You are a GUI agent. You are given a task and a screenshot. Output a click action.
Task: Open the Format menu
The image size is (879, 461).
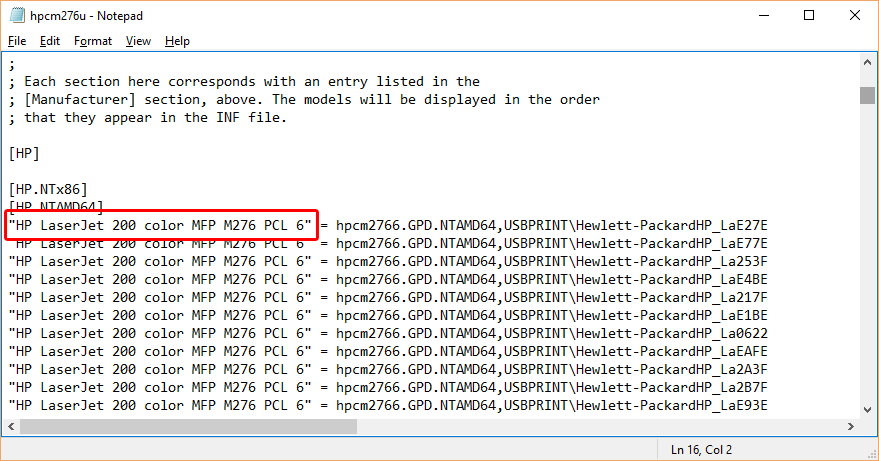pos(92,41)
